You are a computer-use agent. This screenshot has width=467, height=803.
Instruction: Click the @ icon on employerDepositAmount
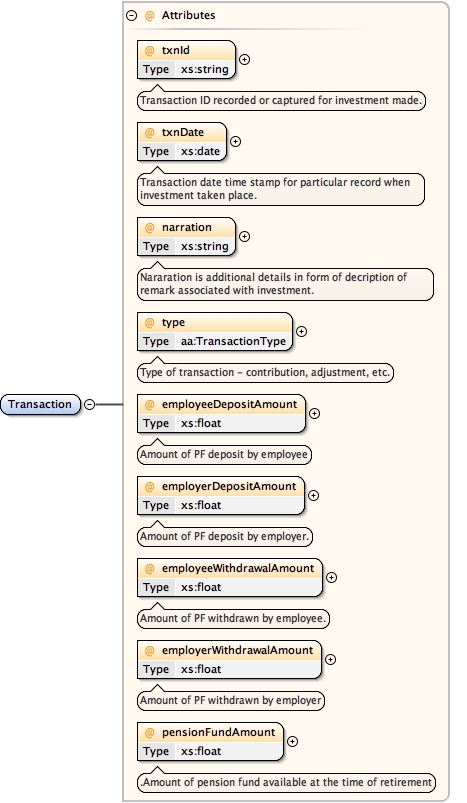click(150, 487)
